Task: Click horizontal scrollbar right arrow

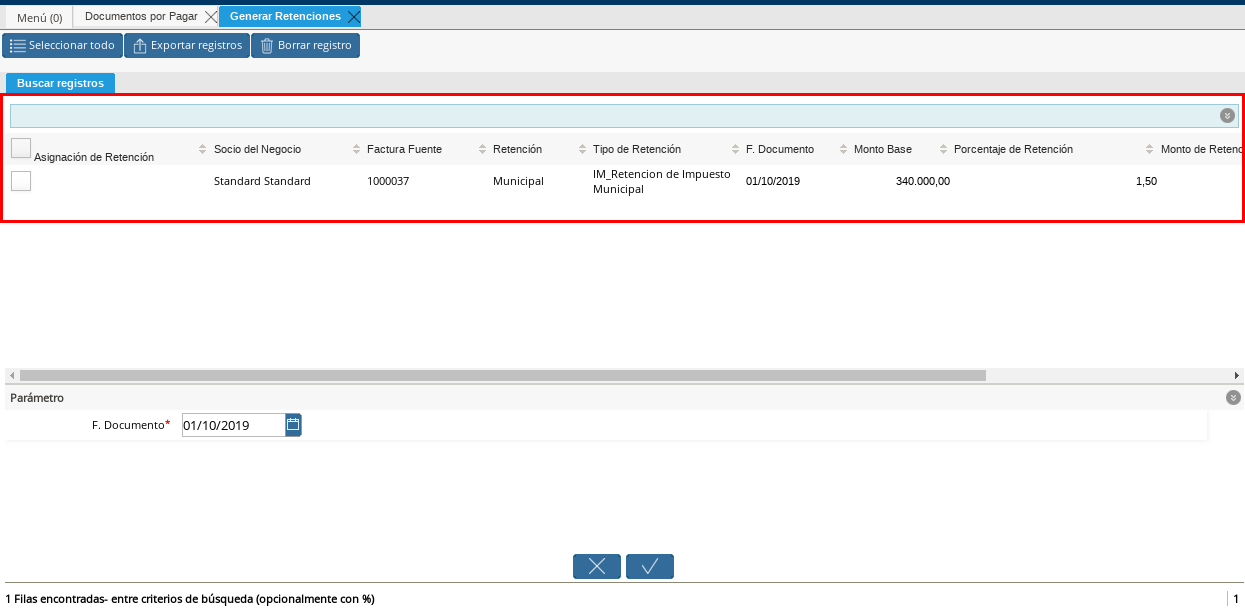Action: point(1237,375)
